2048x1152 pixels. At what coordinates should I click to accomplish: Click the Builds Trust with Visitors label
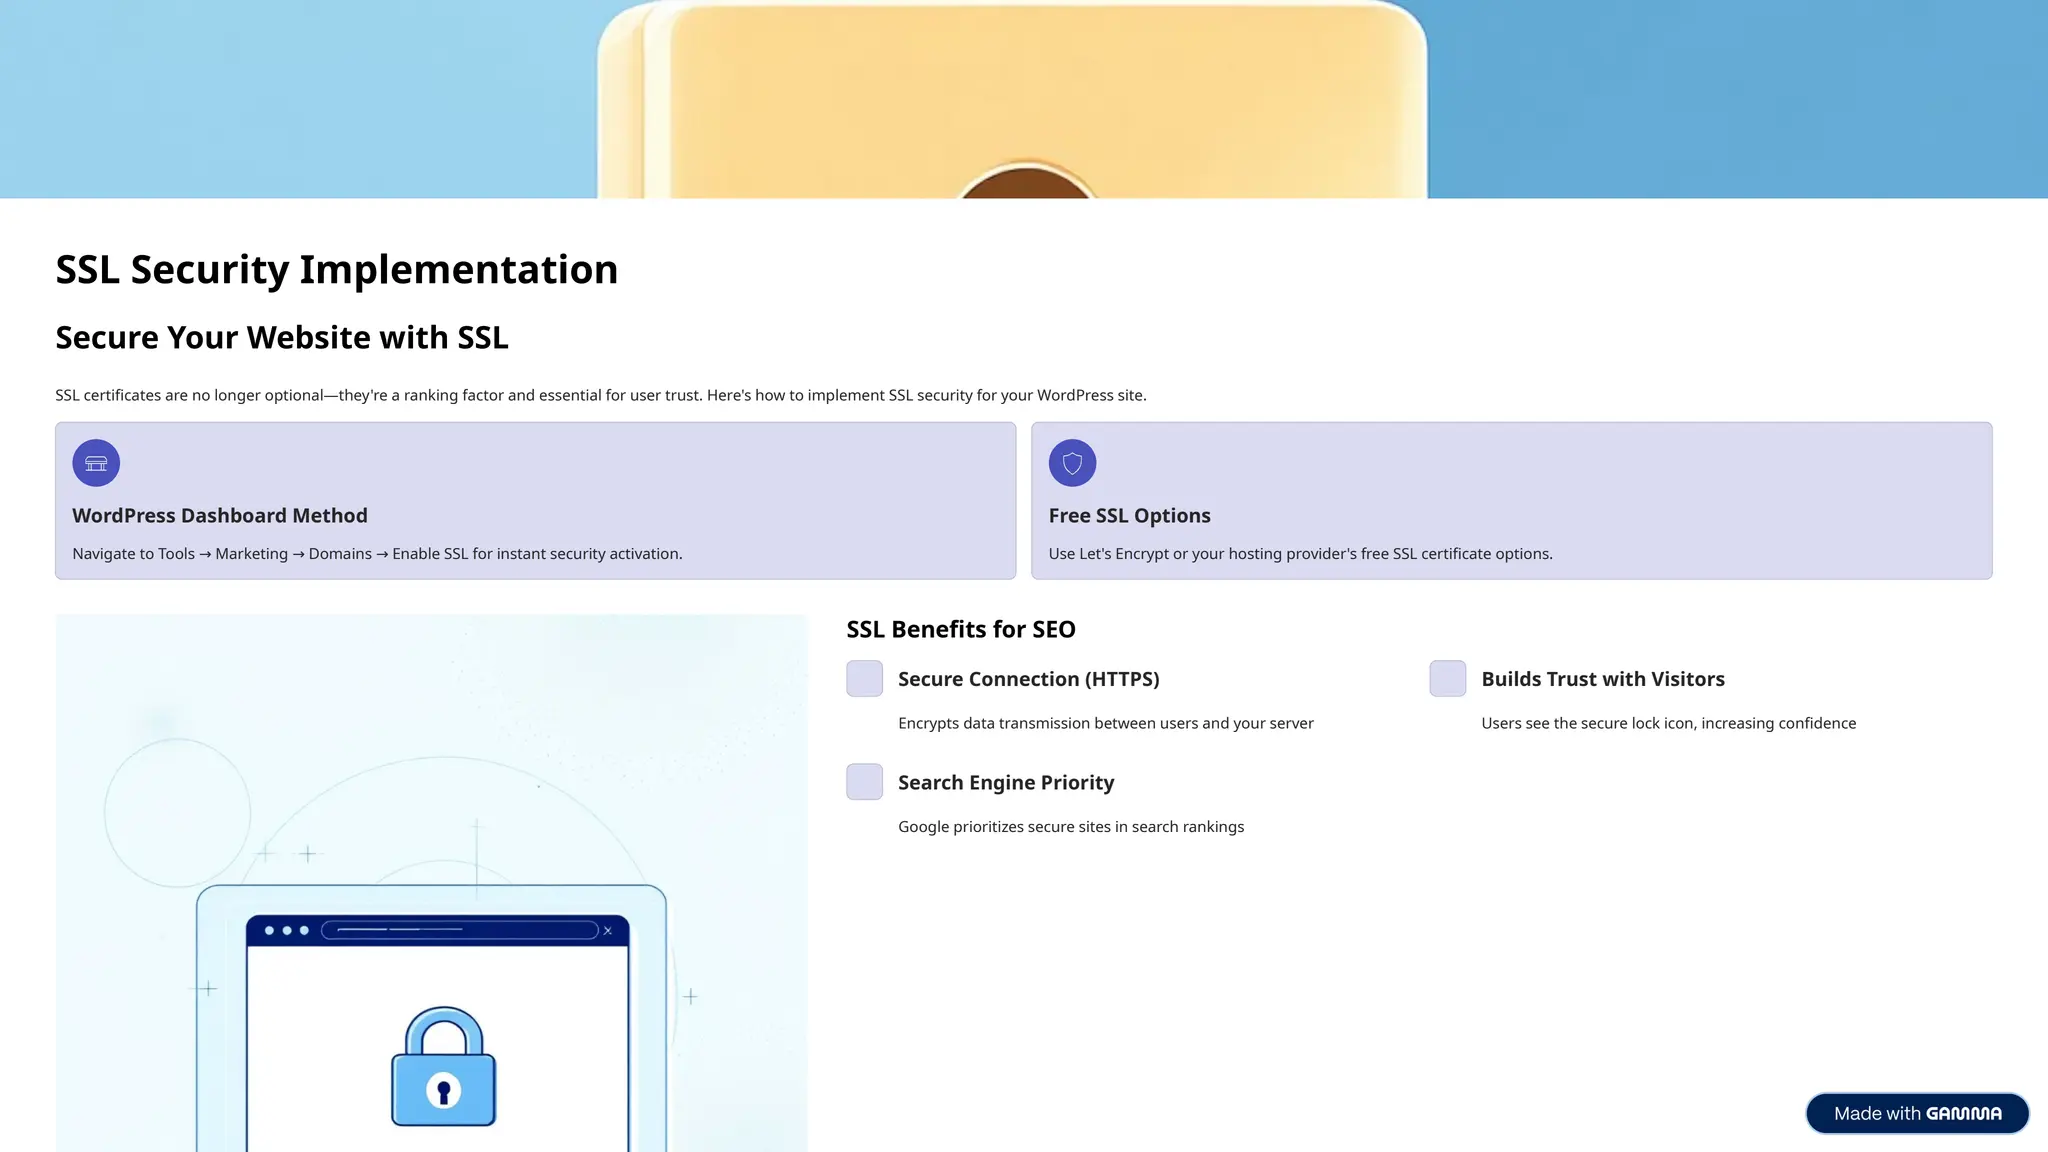pos(1602,679)
